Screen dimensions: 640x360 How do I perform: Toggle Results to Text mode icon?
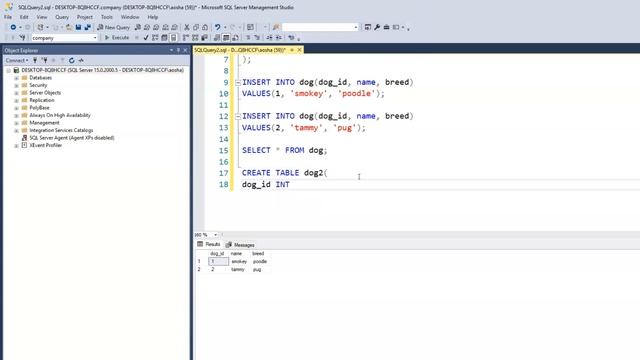[217, 38]
